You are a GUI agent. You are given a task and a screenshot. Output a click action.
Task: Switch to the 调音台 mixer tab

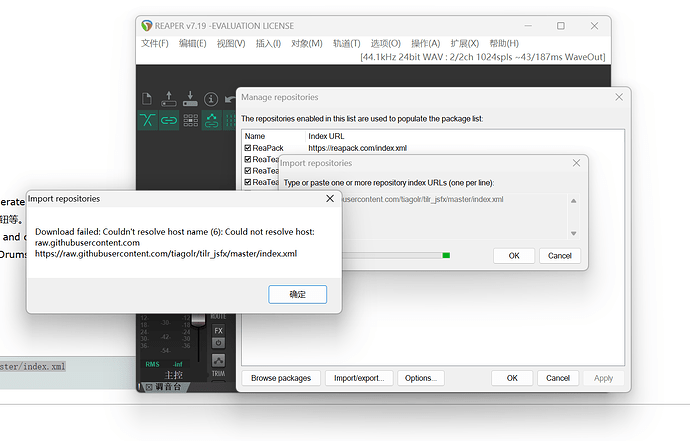point(168,387)
